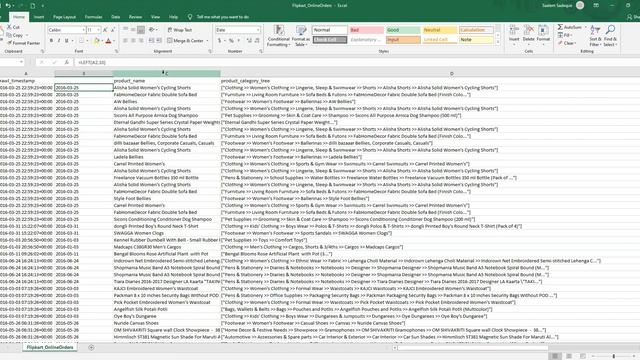Switch to the Insert tab
Viewport: 640px width, 360px height.
click(39, 17)
